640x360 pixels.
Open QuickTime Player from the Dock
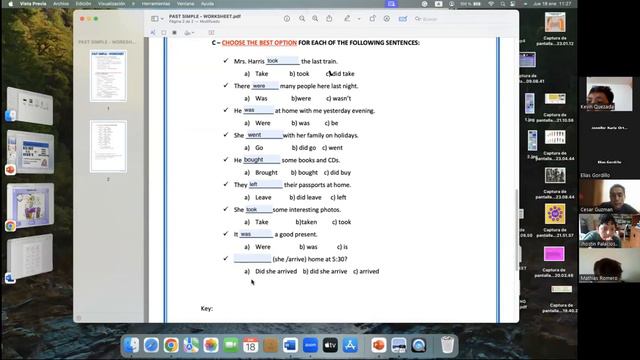419,345
